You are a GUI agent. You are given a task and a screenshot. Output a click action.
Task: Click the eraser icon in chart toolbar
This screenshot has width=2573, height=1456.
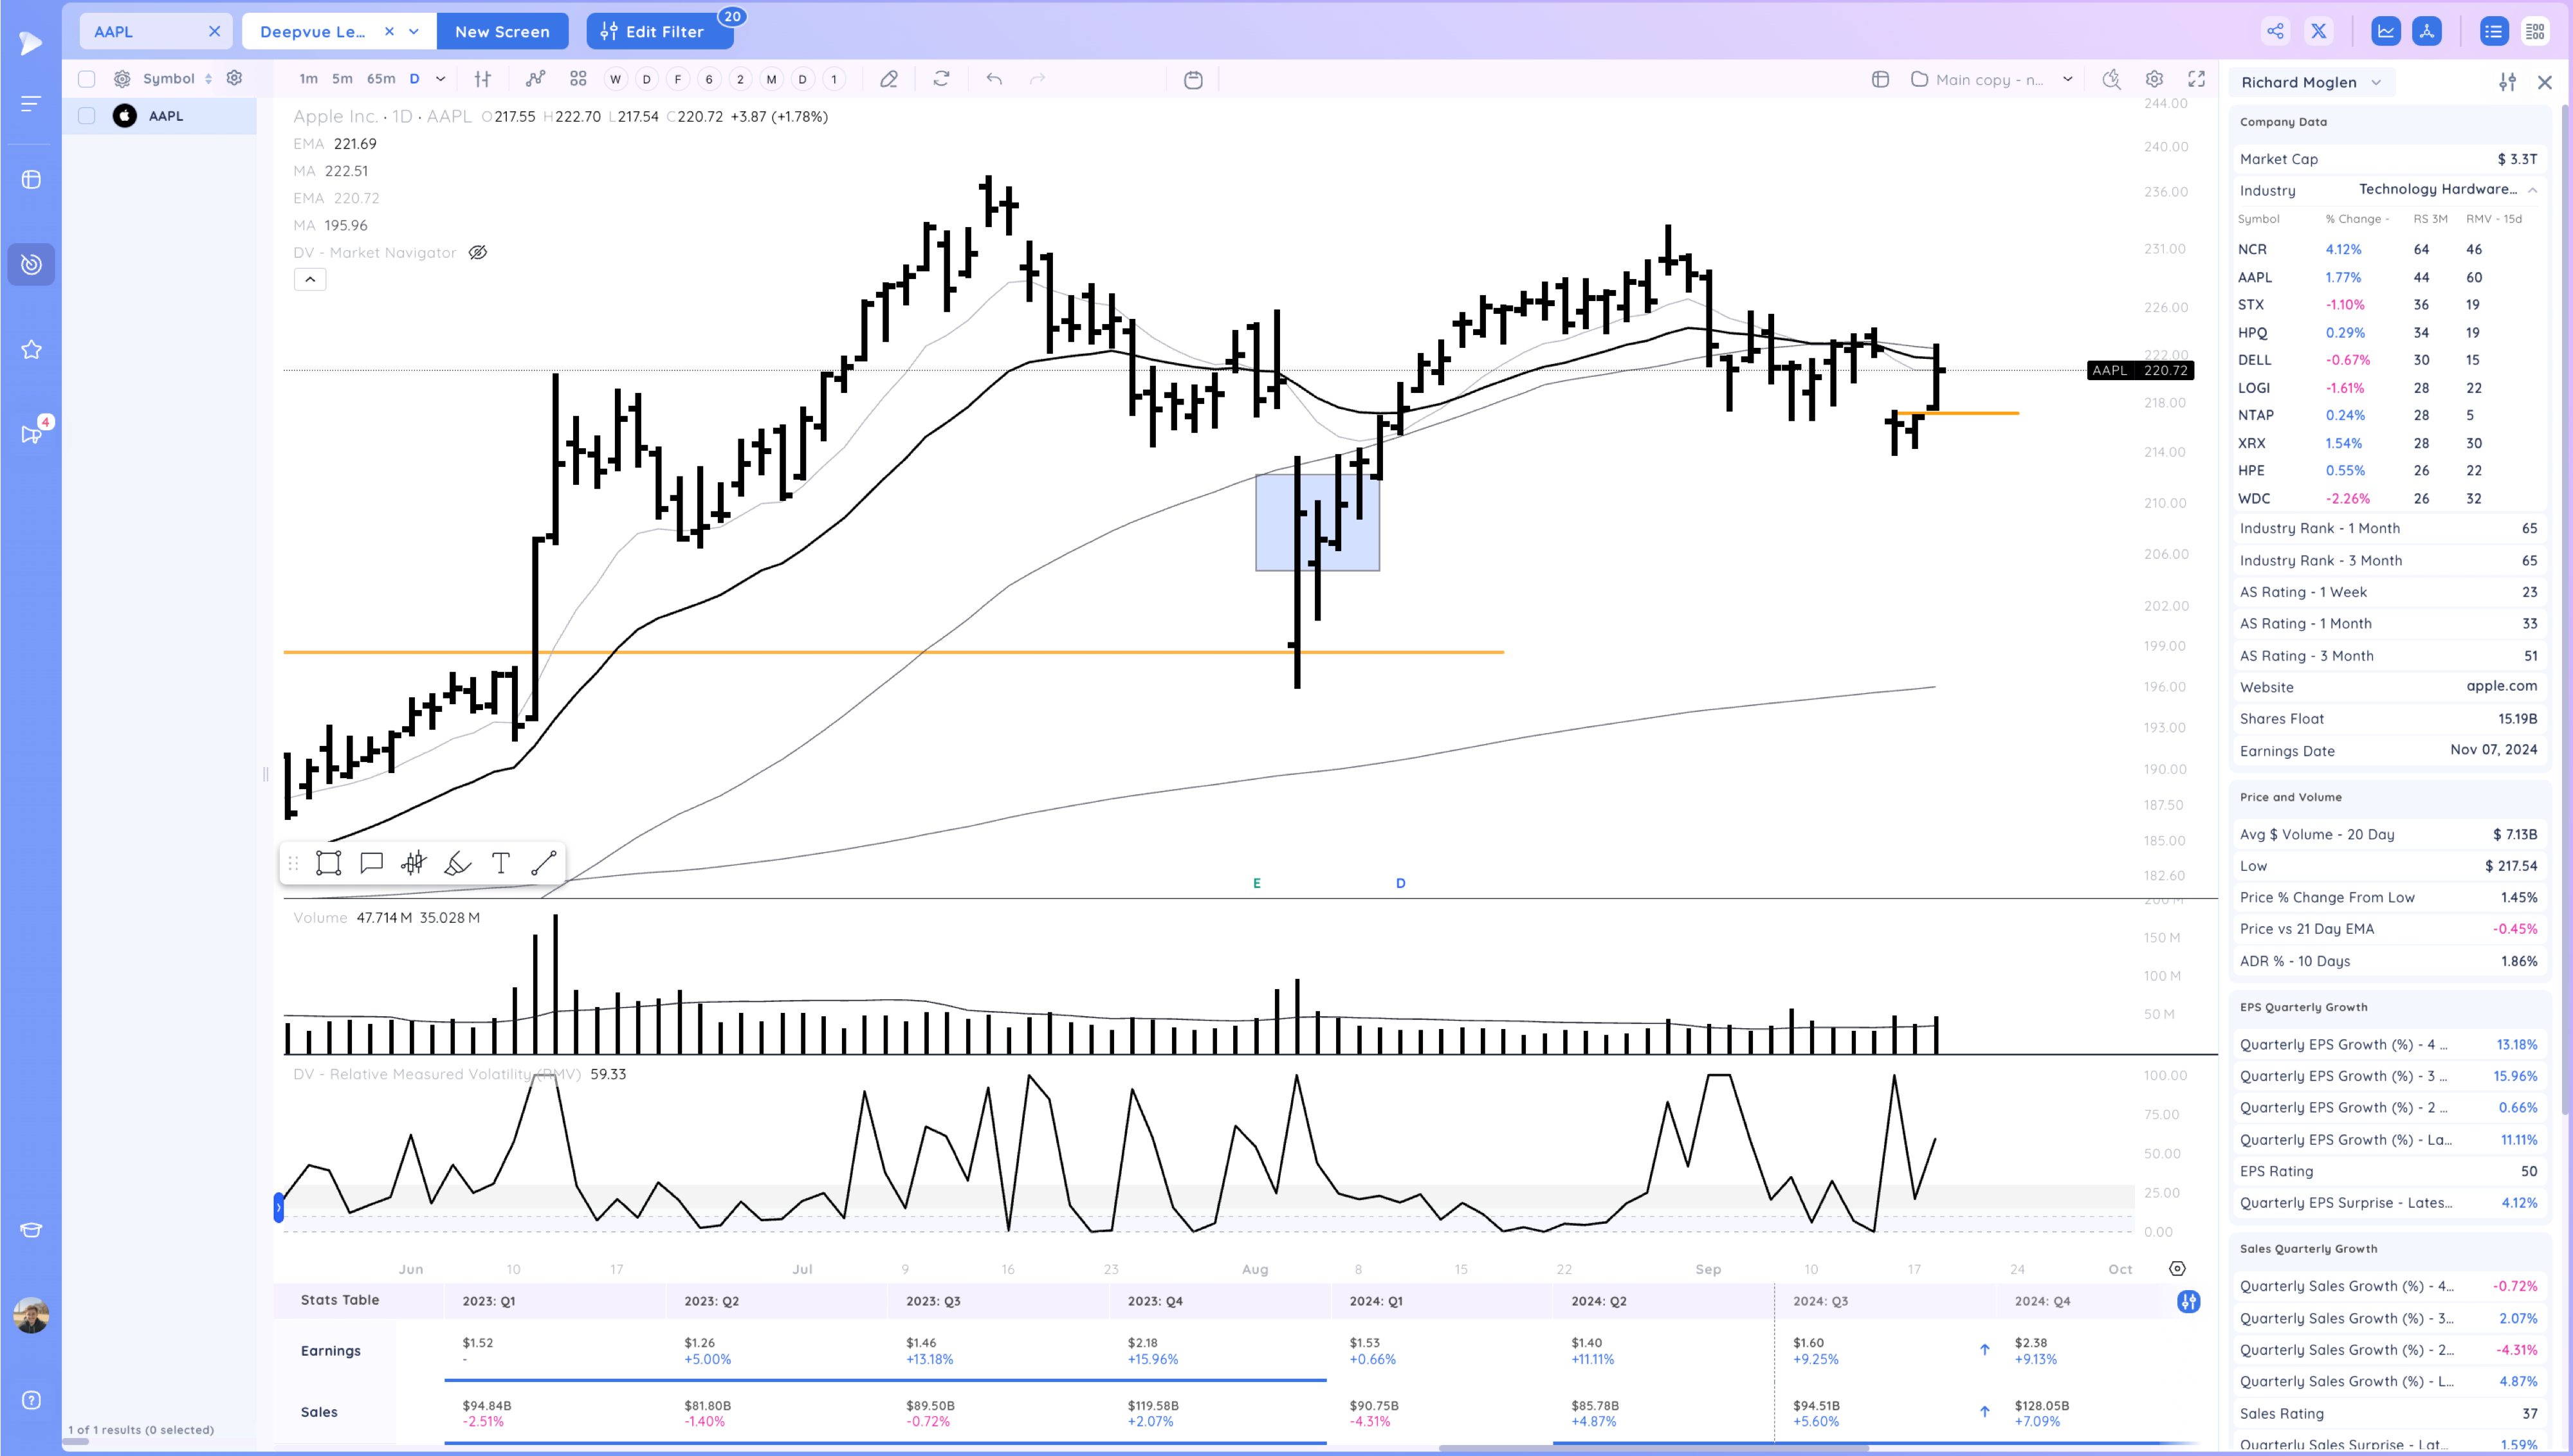coord(888,79)
